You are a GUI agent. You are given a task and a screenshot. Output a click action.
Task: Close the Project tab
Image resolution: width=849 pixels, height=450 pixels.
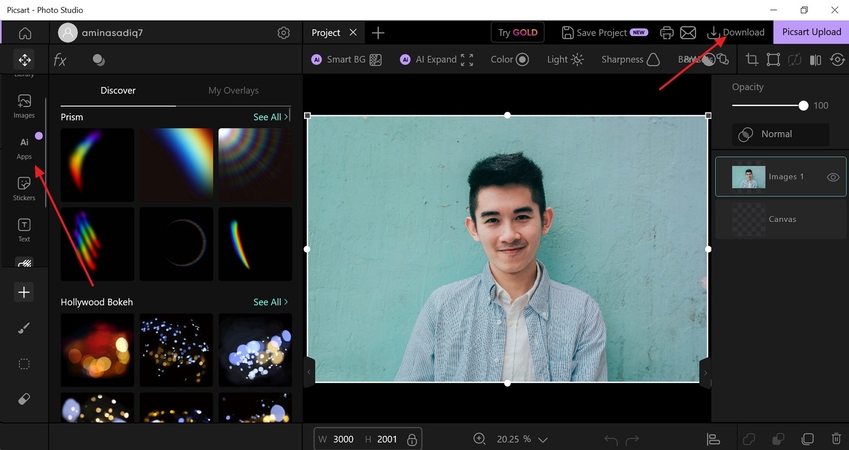[x=353, y=32]
